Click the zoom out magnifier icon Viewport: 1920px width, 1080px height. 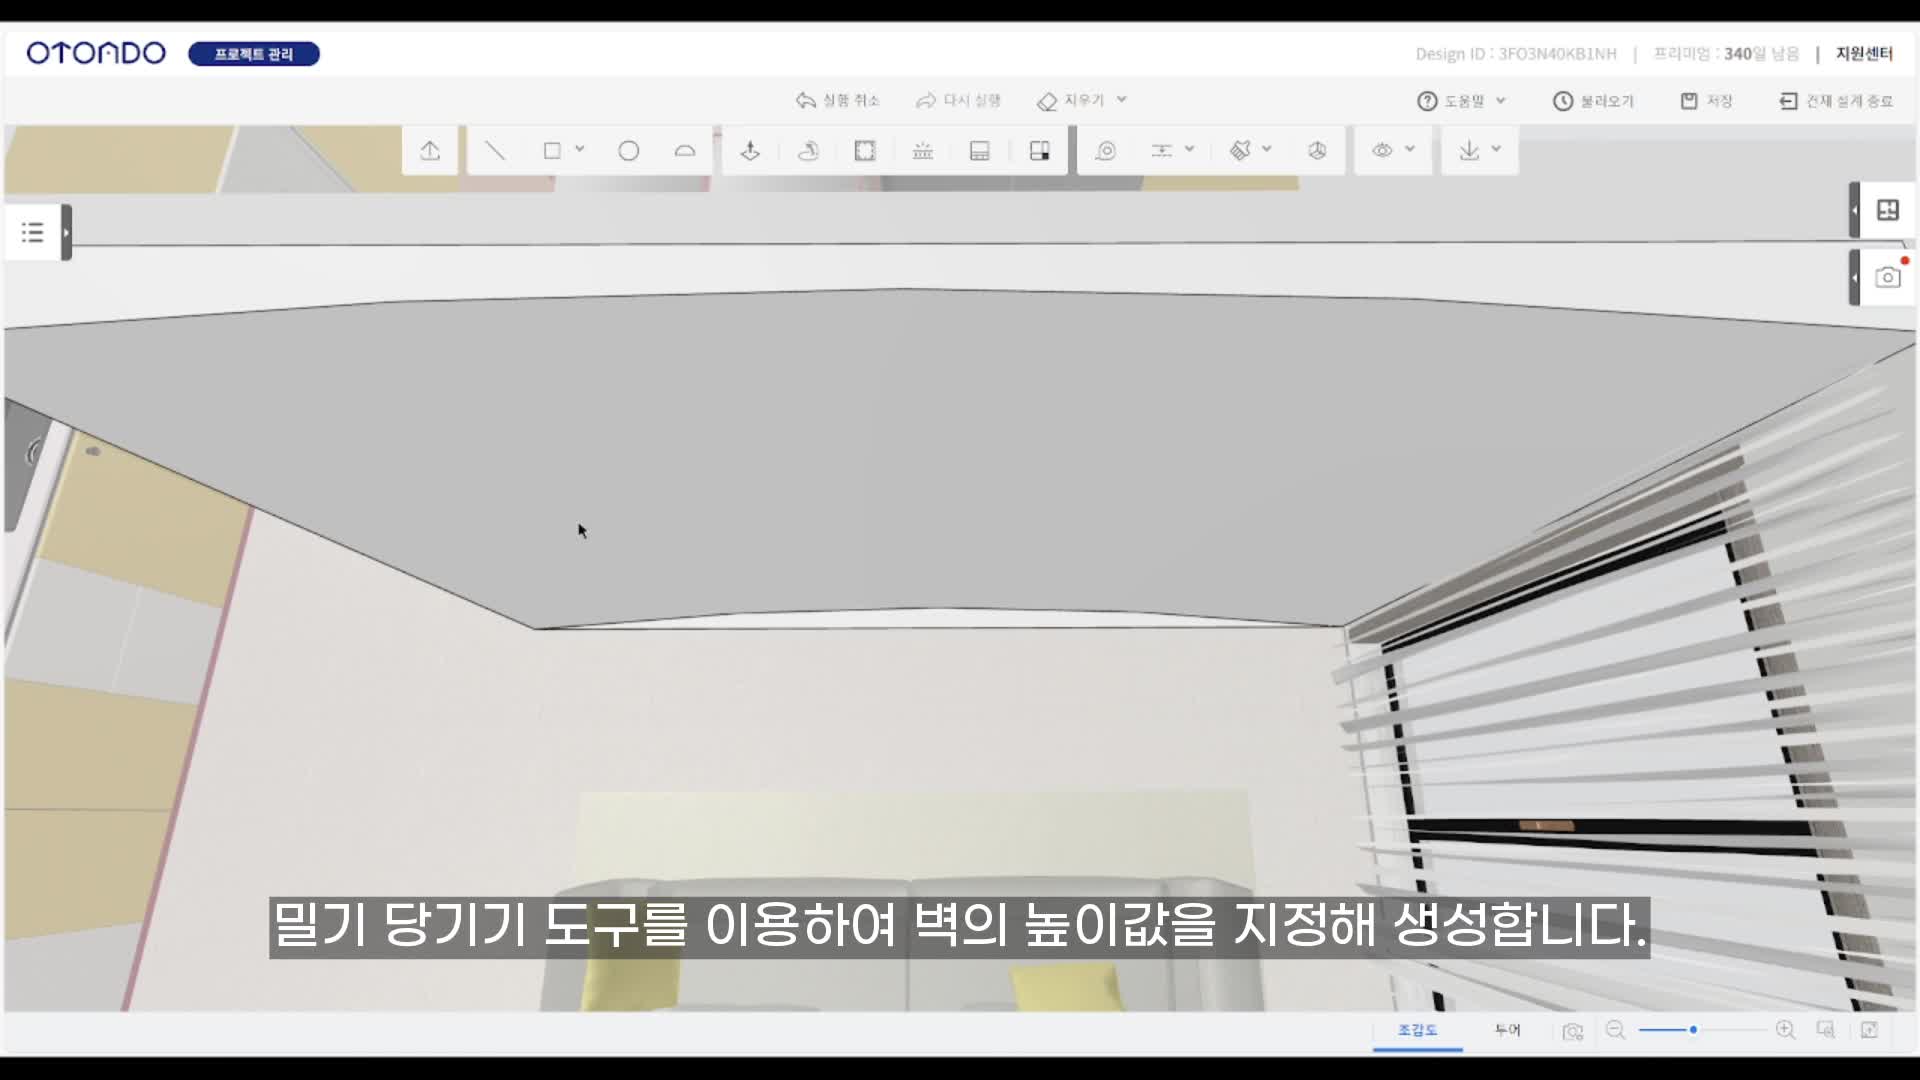coord(1615,1030)
